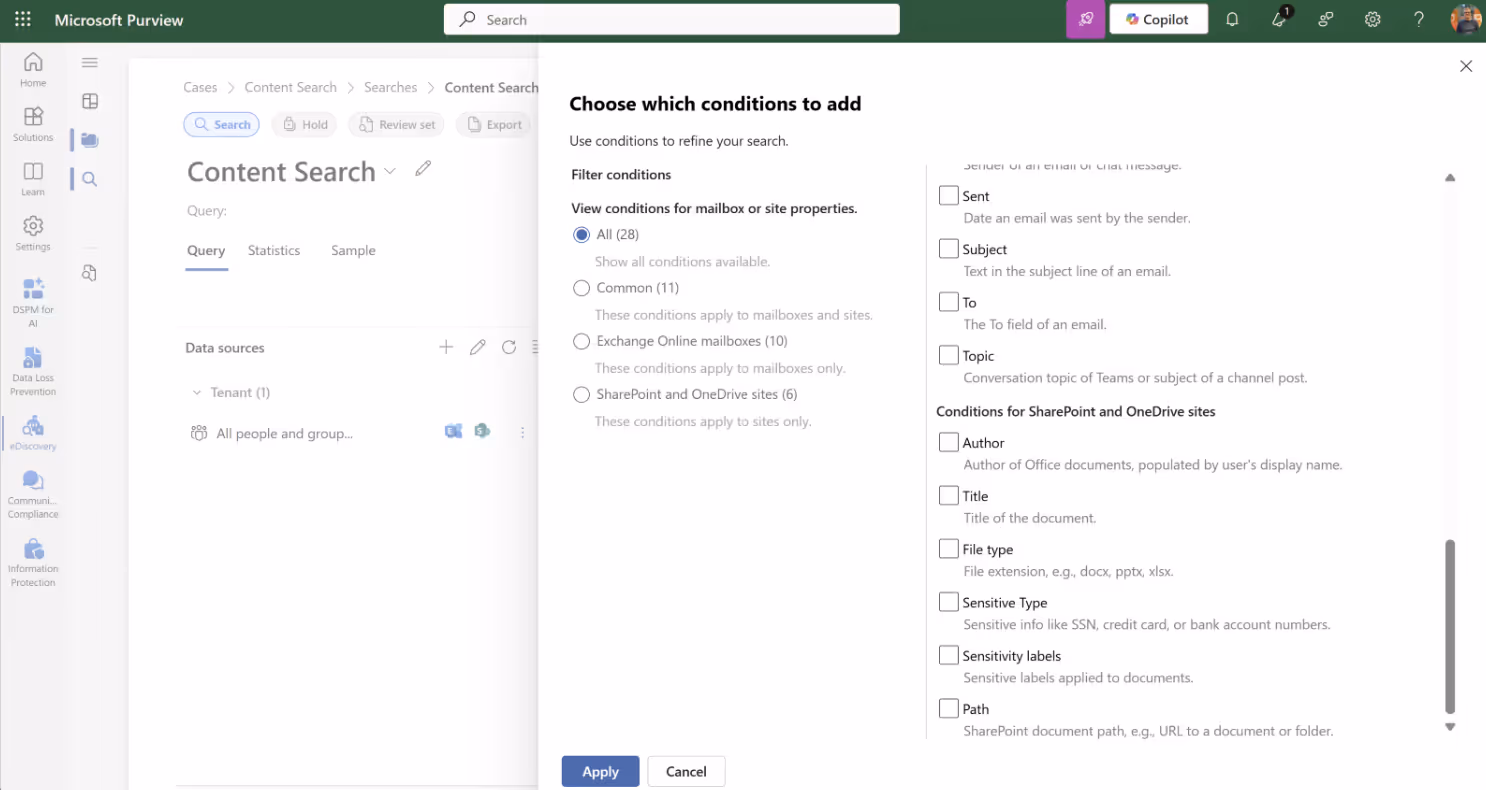Click the Apply button

[600, 771]
